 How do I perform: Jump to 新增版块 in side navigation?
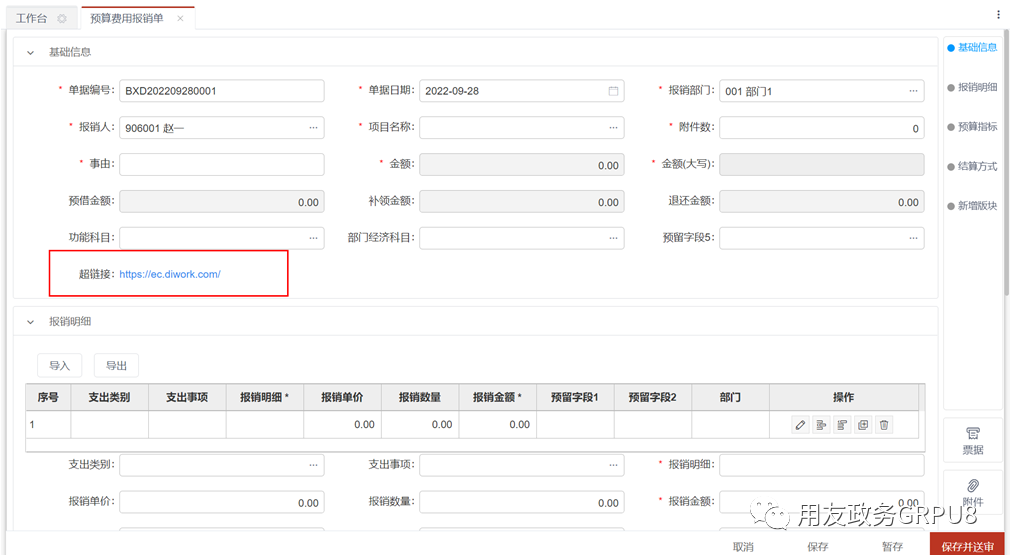point(973,206)
